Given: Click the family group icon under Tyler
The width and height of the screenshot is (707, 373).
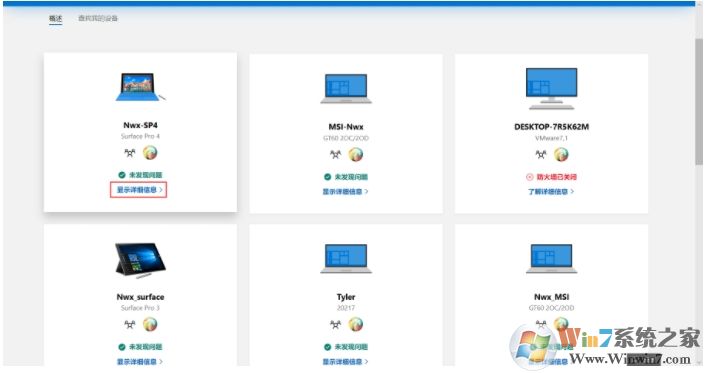Looking at the screenshot, I should pyautogui.click(x=335, y=324).
